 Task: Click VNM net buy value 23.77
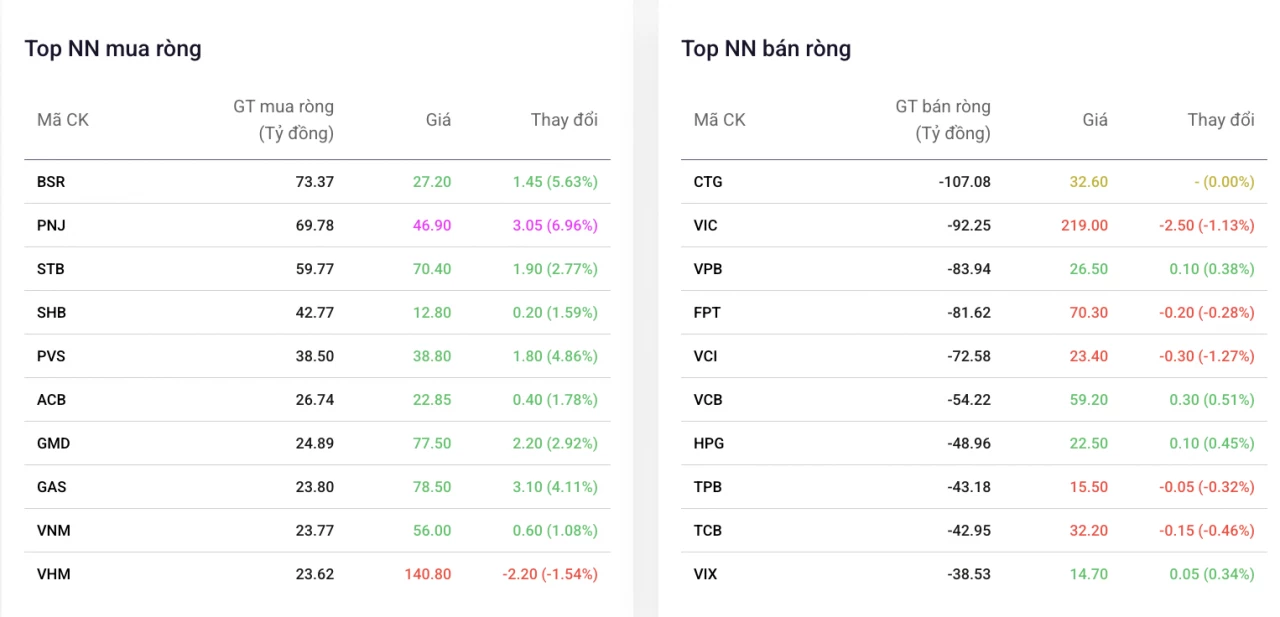click(315, 530)
